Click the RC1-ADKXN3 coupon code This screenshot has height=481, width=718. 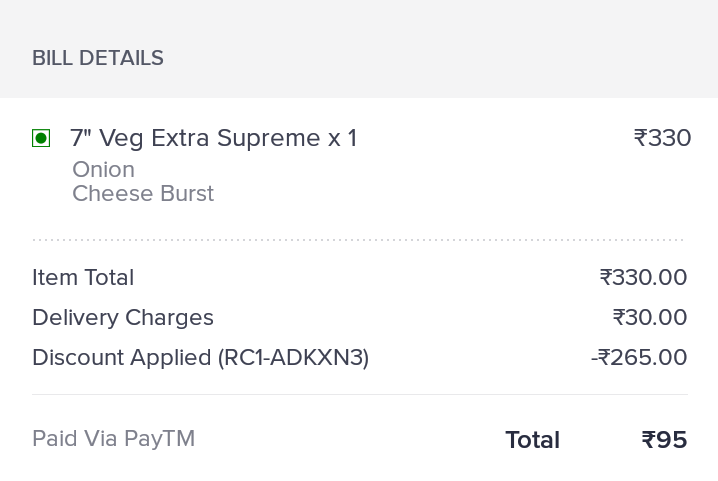pyautogui.click(x=294, y=357)
